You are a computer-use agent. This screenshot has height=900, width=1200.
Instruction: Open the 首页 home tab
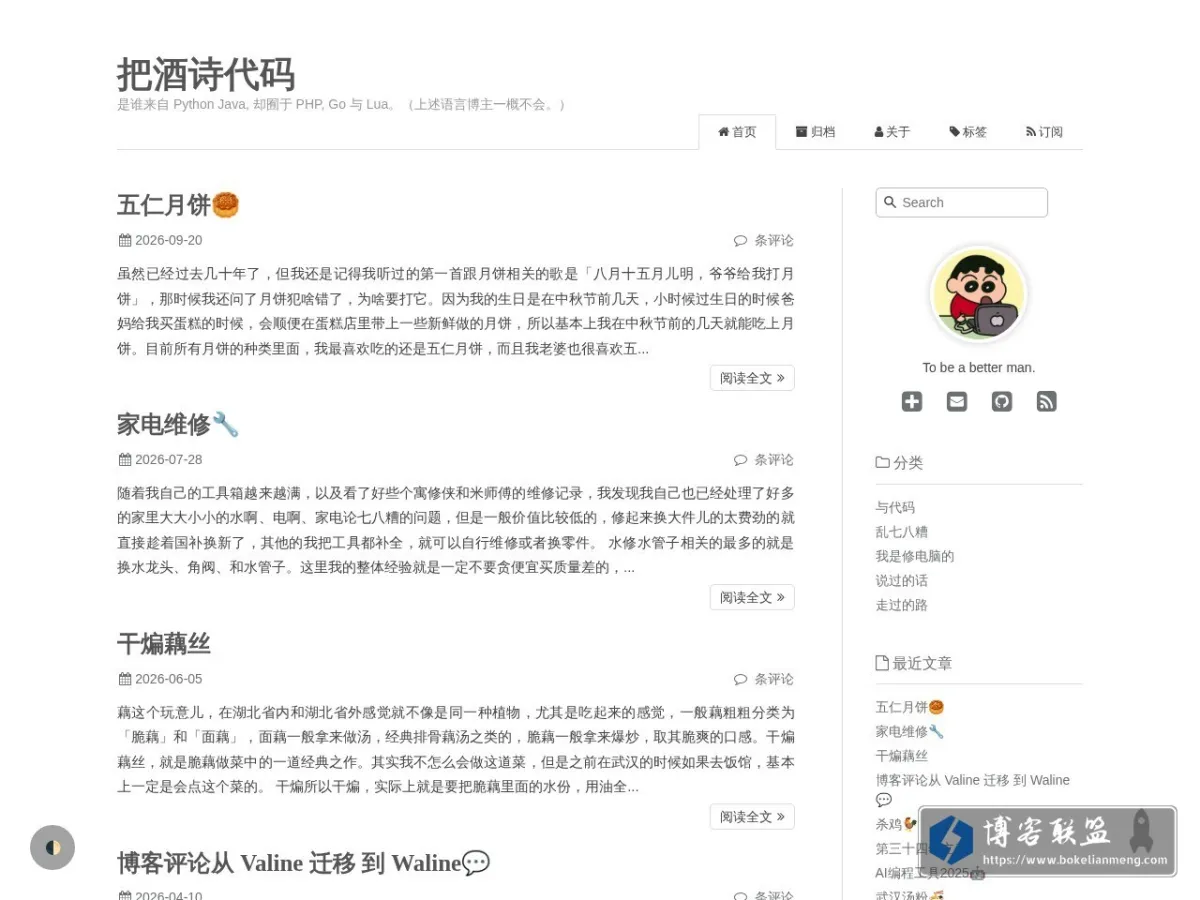737,132
